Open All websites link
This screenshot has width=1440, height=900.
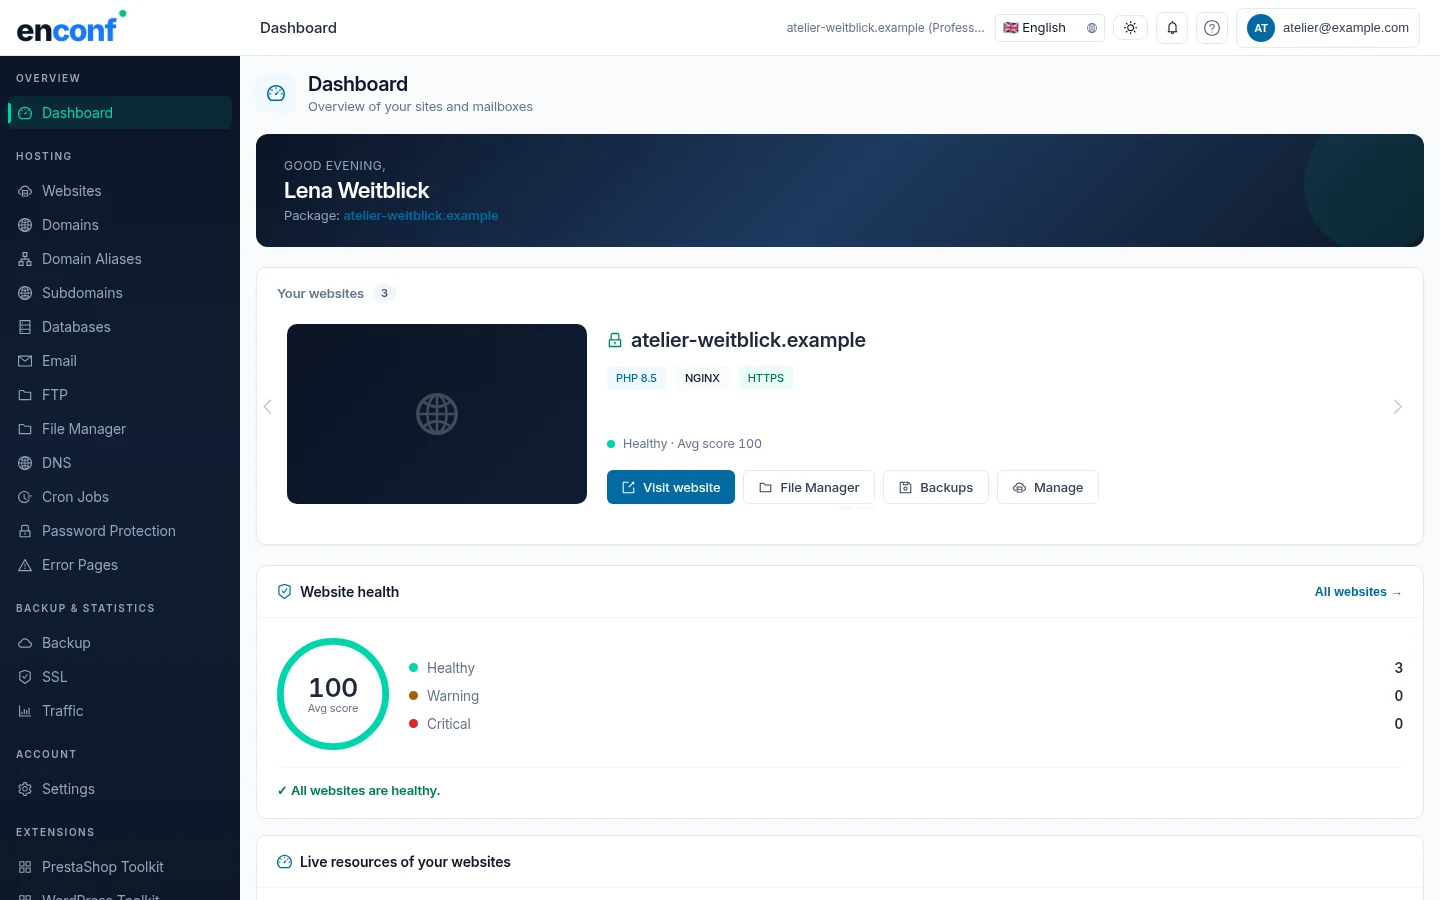1358,592
